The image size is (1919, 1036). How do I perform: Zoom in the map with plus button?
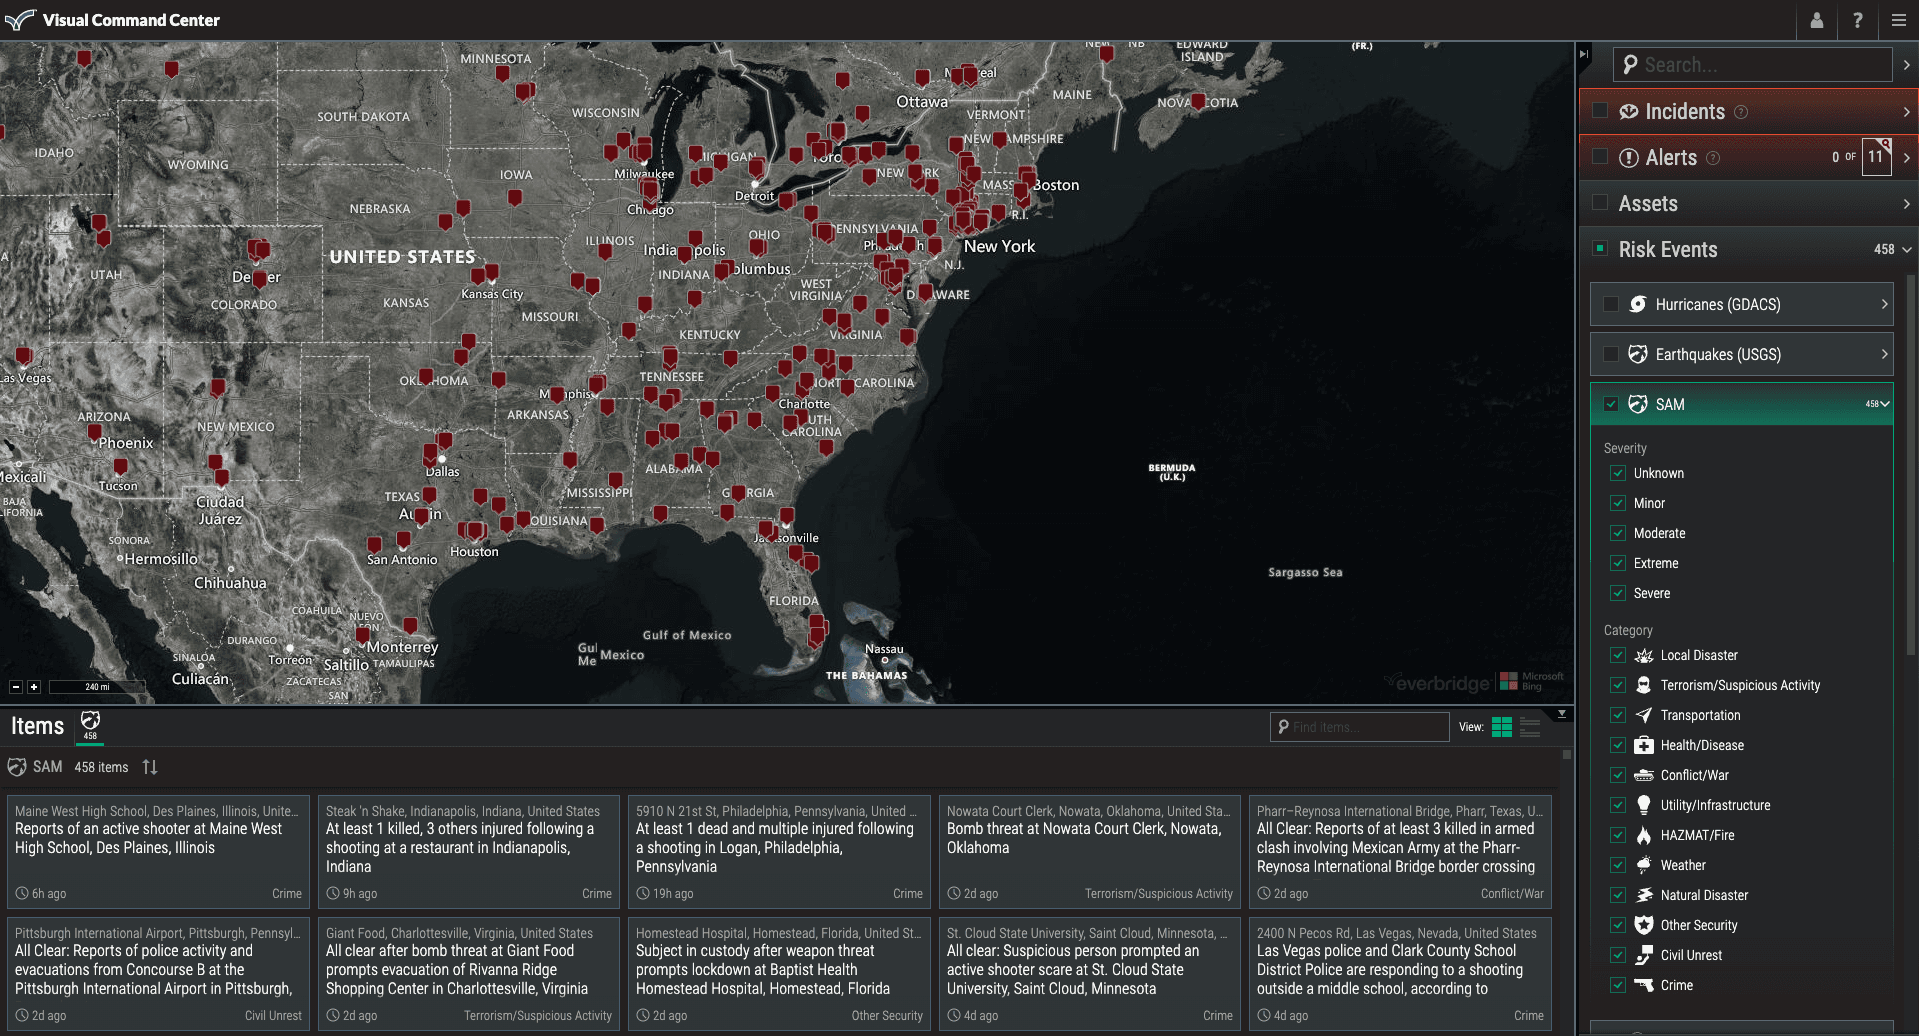[x=34, y=687]
